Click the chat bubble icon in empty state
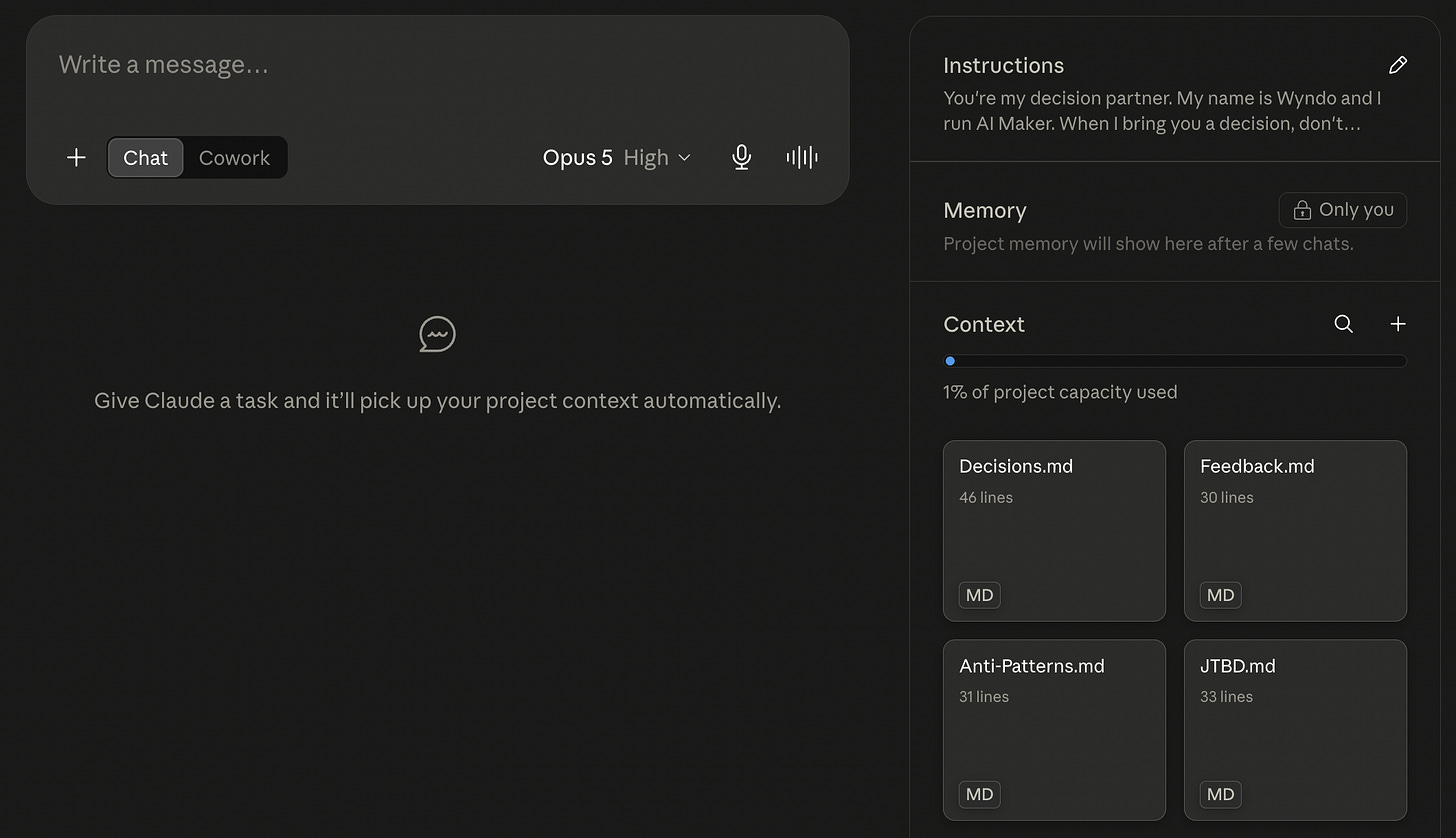The image size is (1456, 838). 437,334
